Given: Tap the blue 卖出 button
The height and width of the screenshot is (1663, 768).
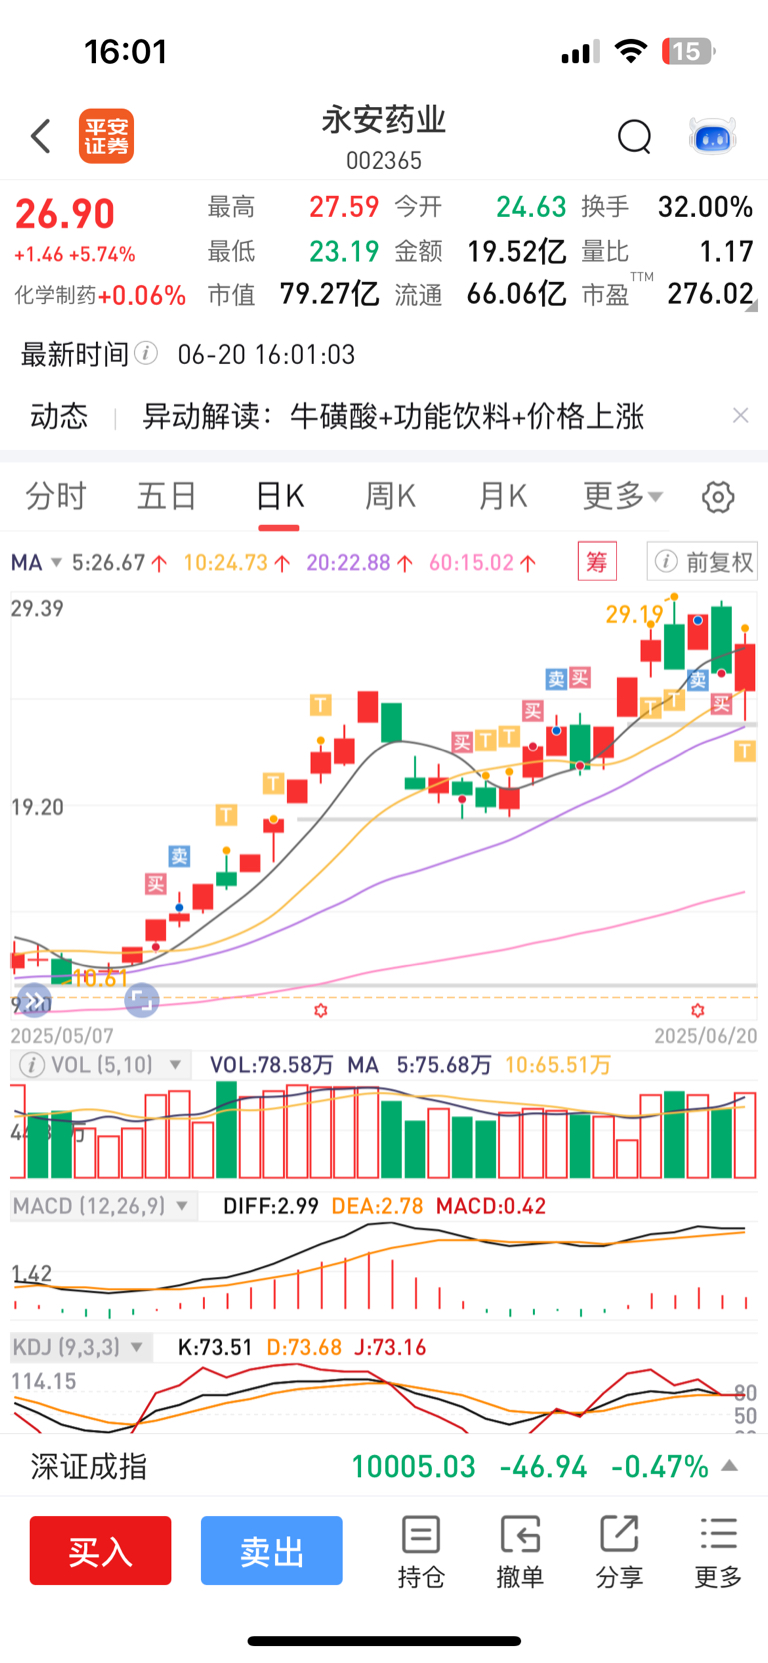Looking at the screenshot, I should (272, 1551).
